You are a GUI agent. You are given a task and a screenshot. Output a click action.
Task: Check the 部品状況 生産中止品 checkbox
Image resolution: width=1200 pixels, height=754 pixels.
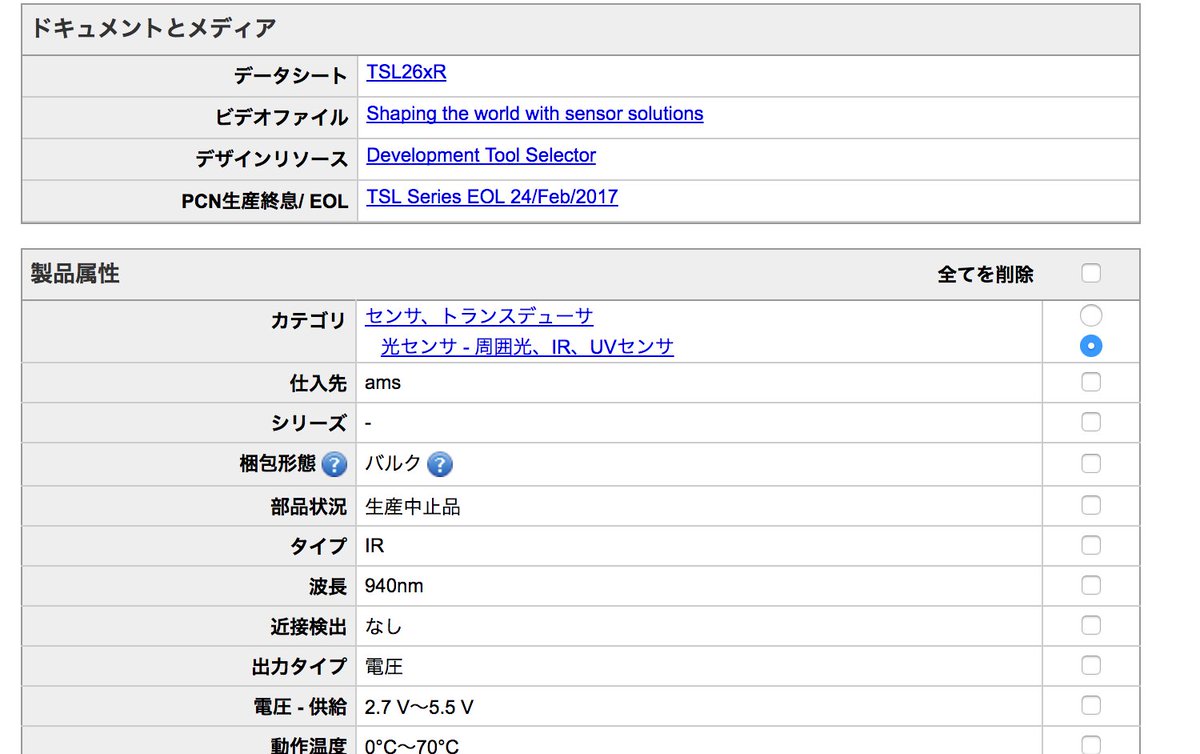[x=1091, y=504]
